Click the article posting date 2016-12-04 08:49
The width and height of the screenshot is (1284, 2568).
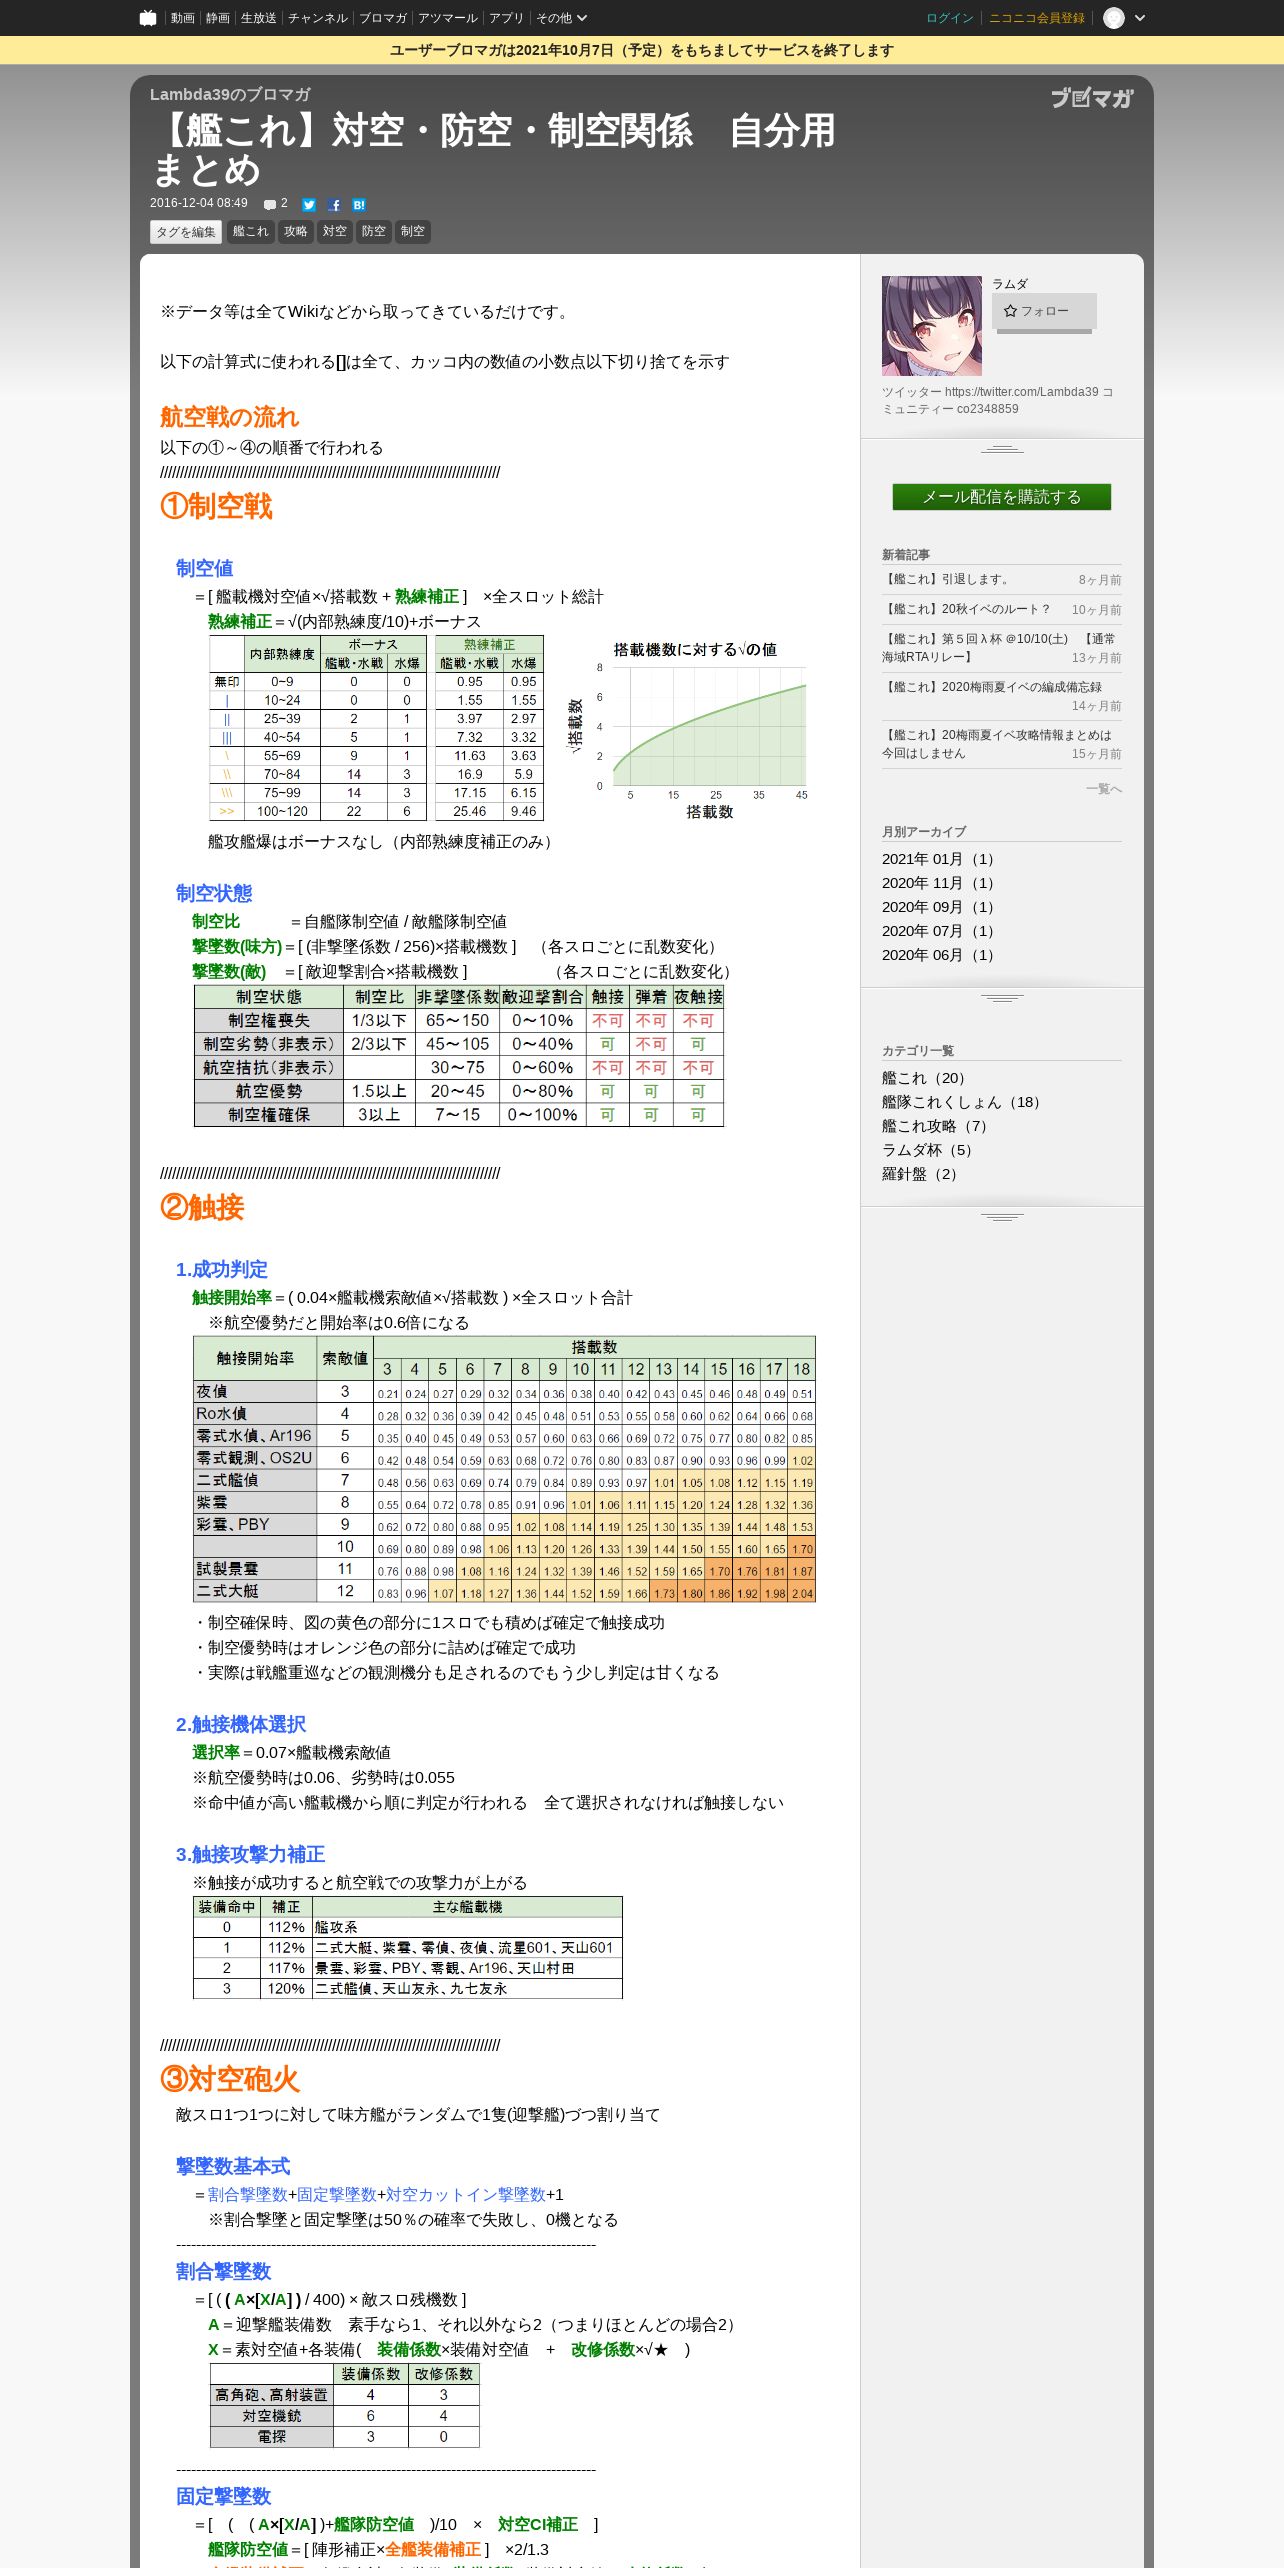[199, 203]
